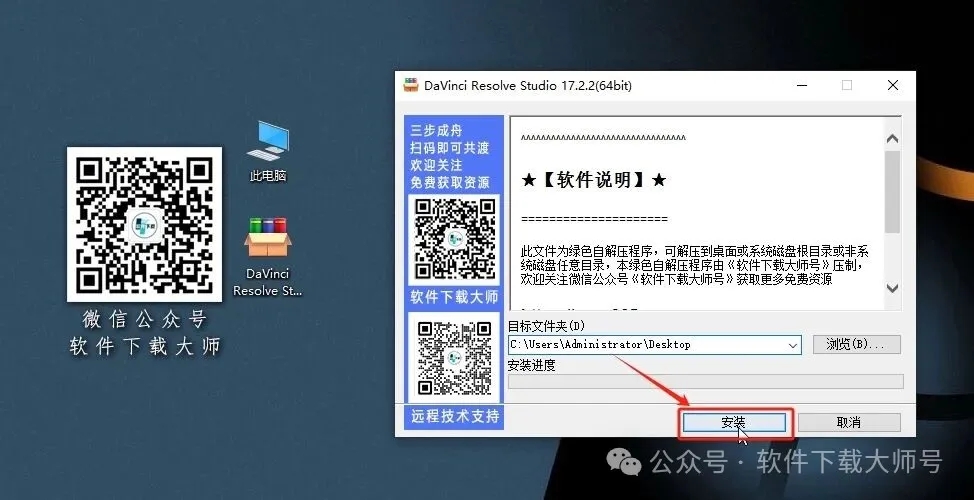This screenshot has height=500, width=974.
Task: Close the installer window
Action: 893,85
